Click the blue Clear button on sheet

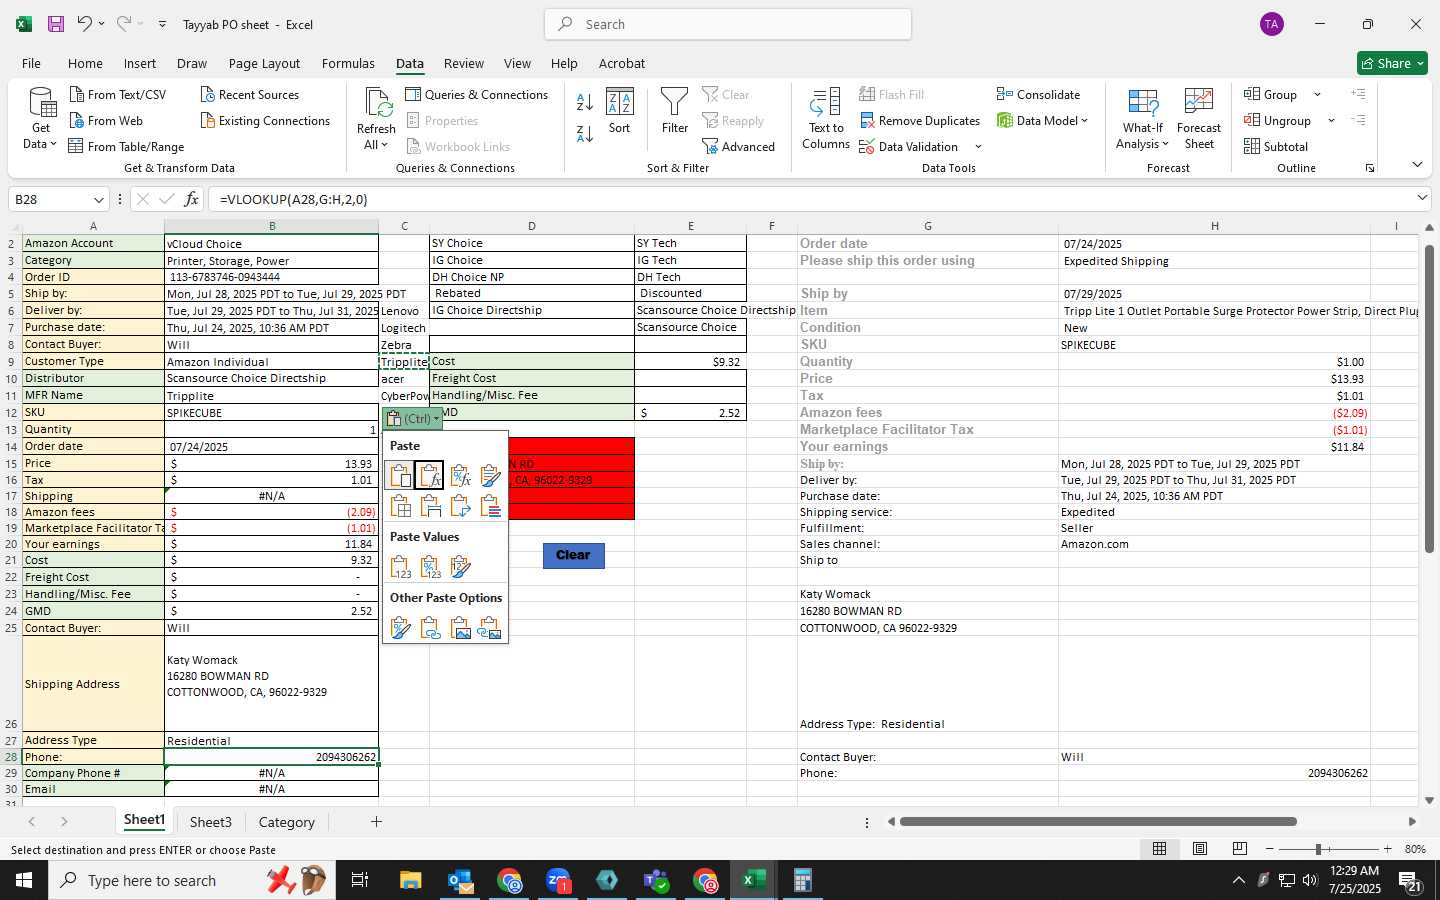pyautogui.click(x=574, y=555)
